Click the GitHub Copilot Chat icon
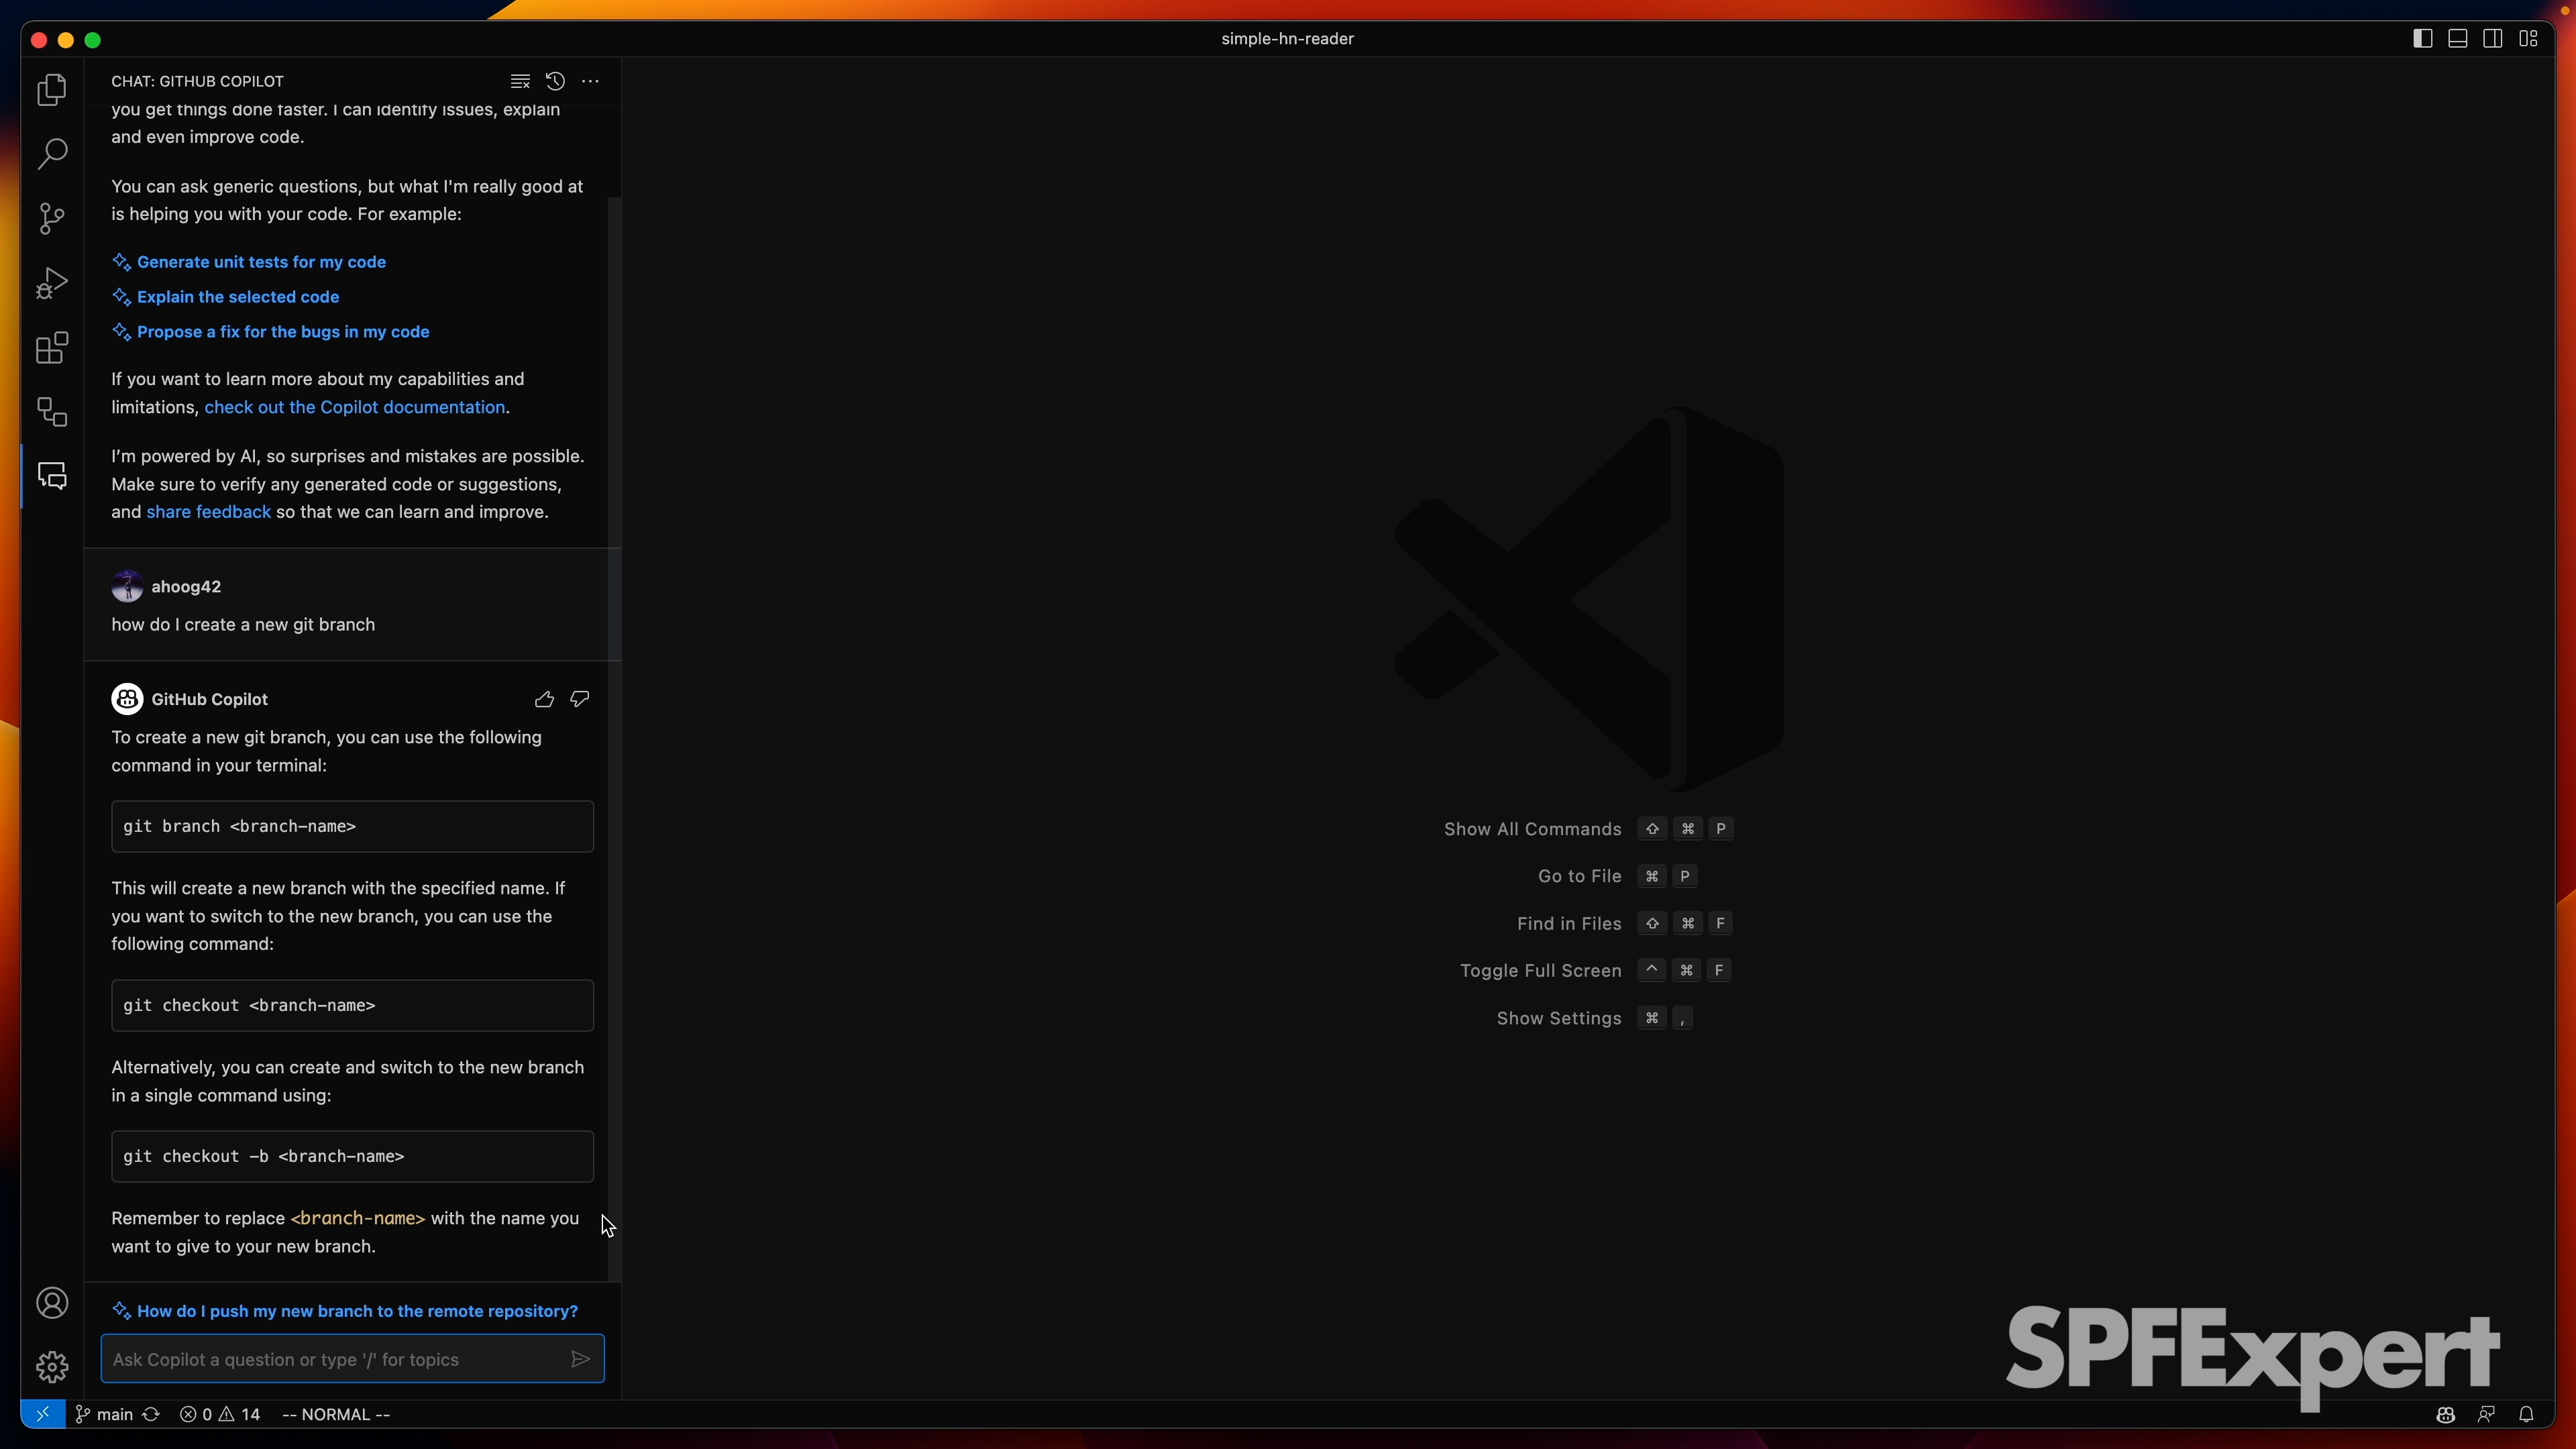Image resolution: width=2576 pixels, height=1449 pixels. [51, 474]
